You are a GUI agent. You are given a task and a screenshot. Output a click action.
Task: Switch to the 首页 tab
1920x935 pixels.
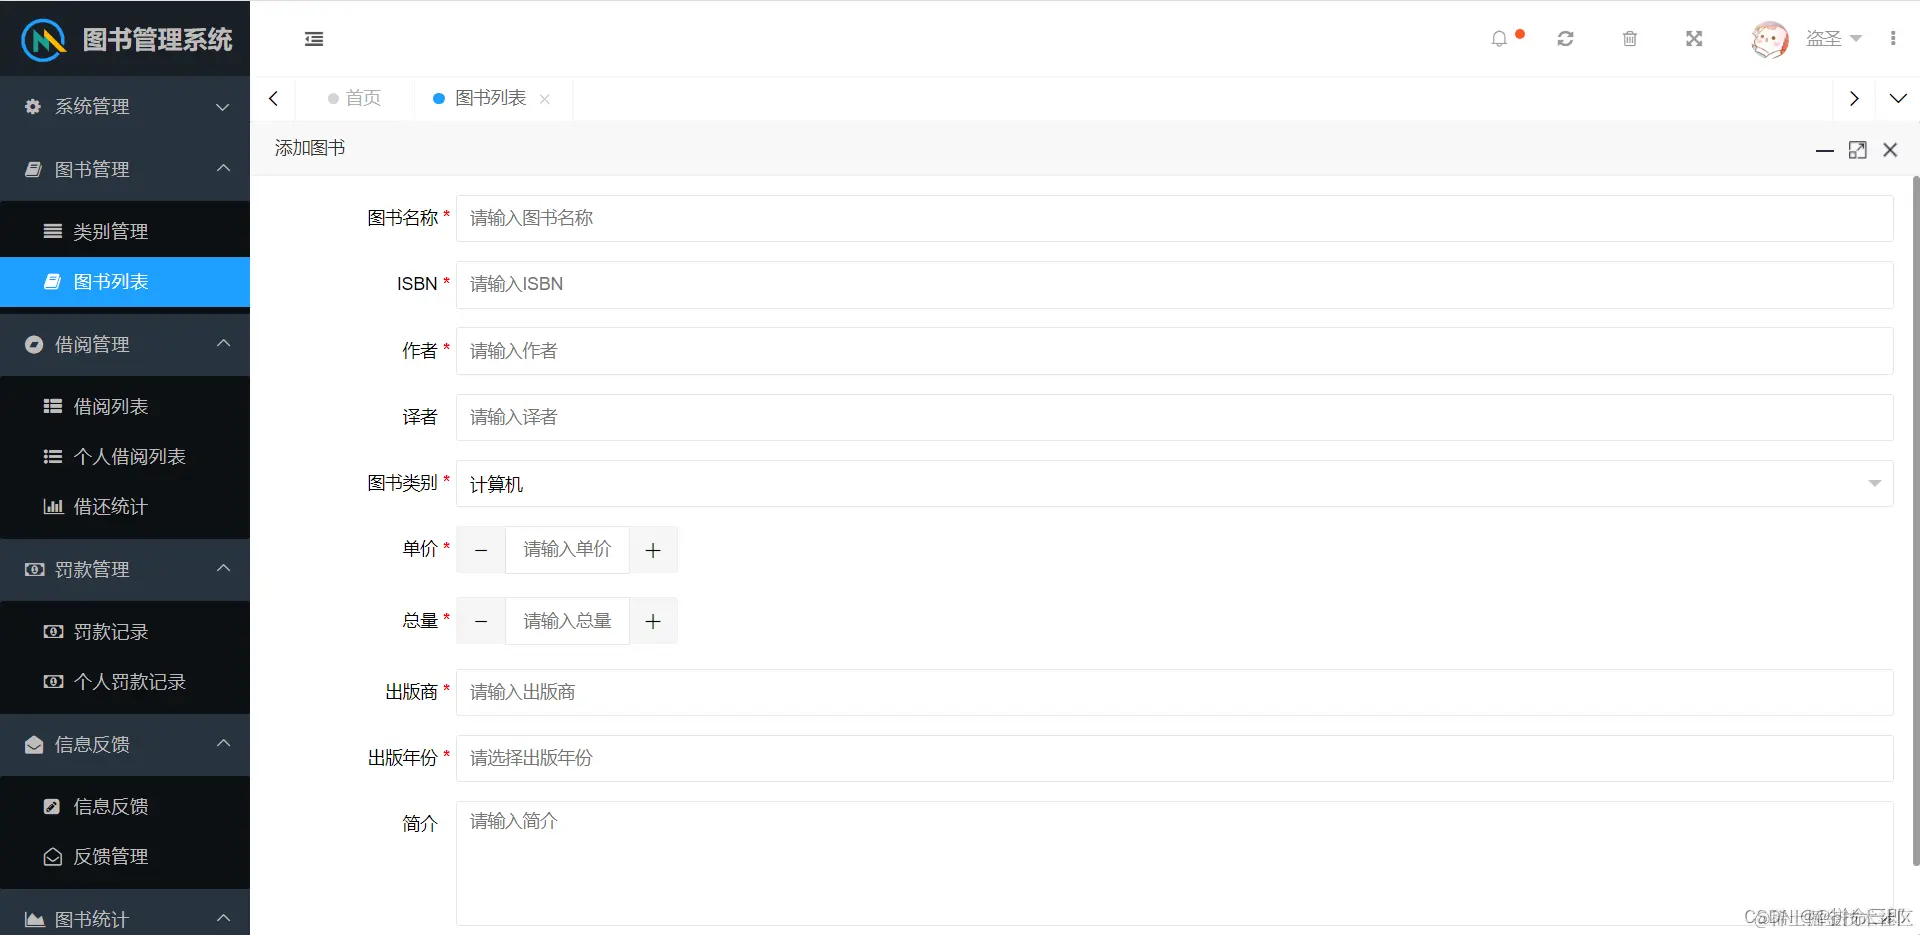coord(355,98)
